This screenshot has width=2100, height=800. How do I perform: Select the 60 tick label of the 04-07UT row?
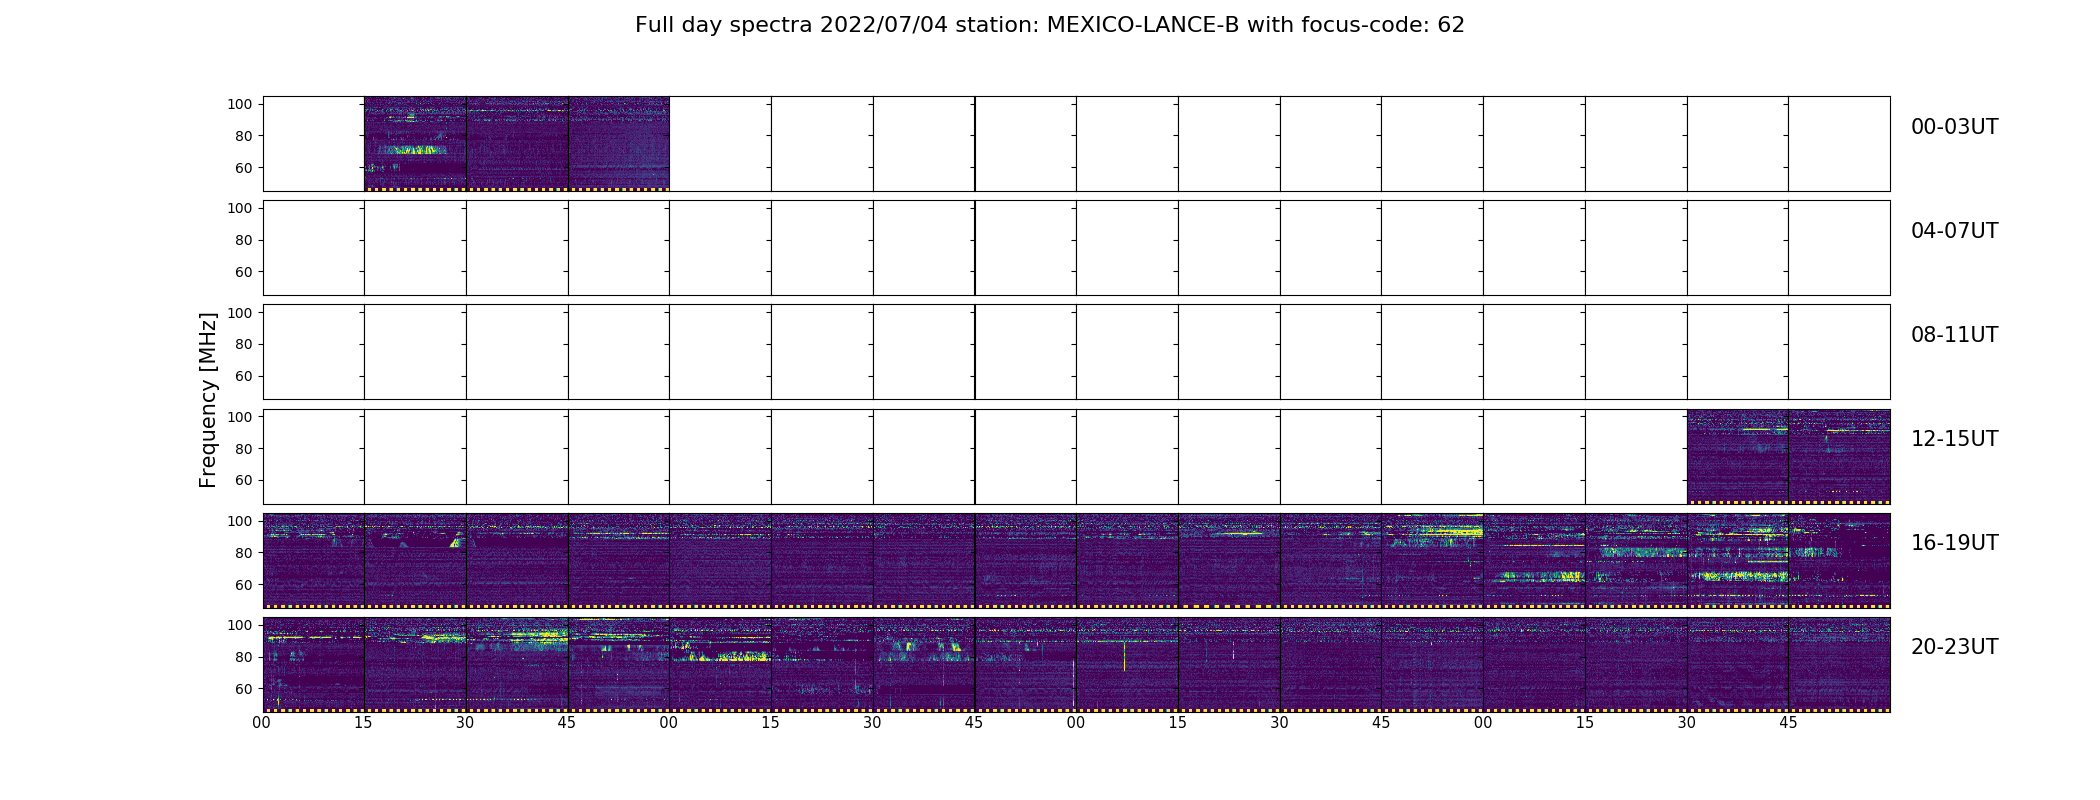click(x=245, y=272)
